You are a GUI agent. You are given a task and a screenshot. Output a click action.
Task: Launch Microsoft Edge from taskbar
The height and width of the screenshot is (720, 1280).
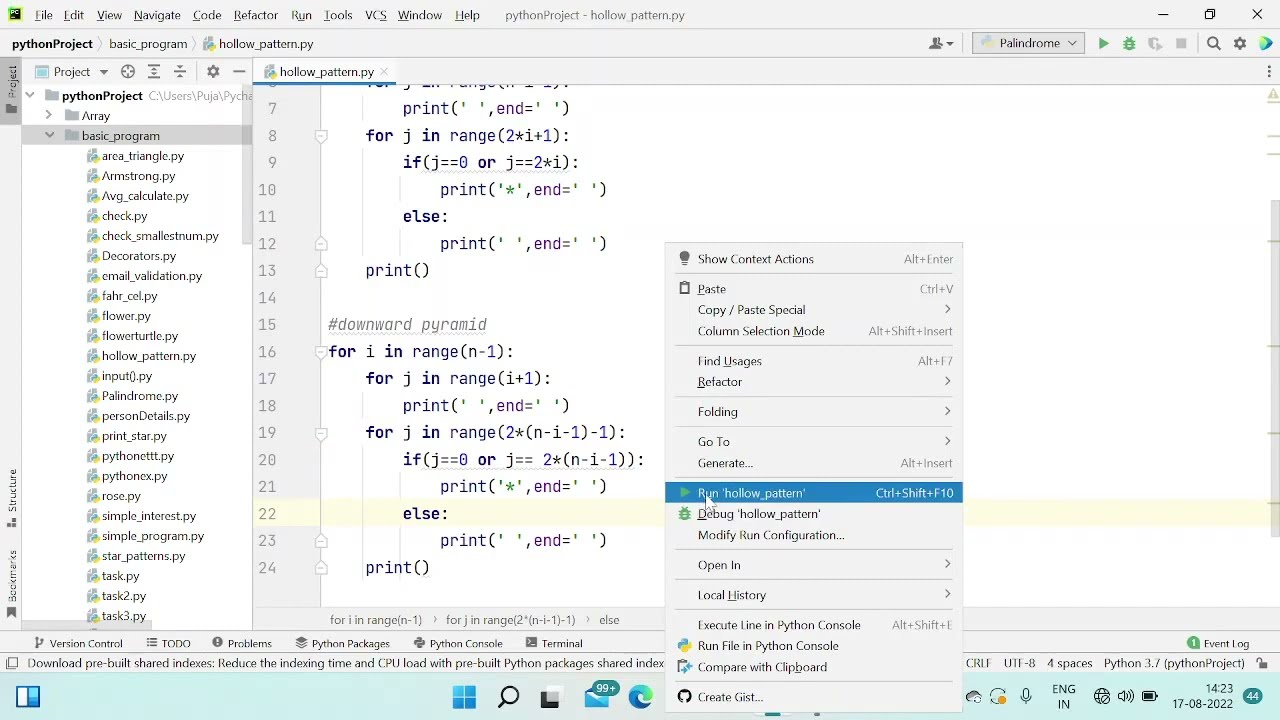(x=641, y=697)
